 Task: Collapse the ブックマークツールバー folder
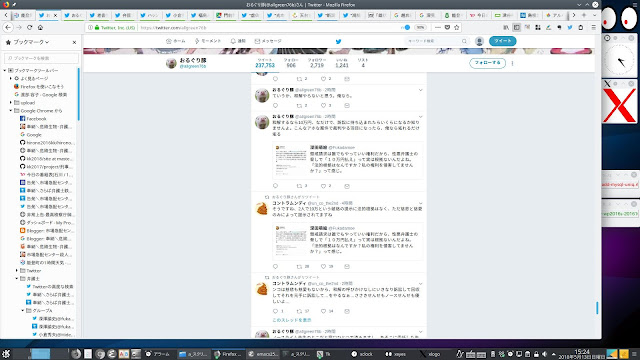click(x=5, y=70)
